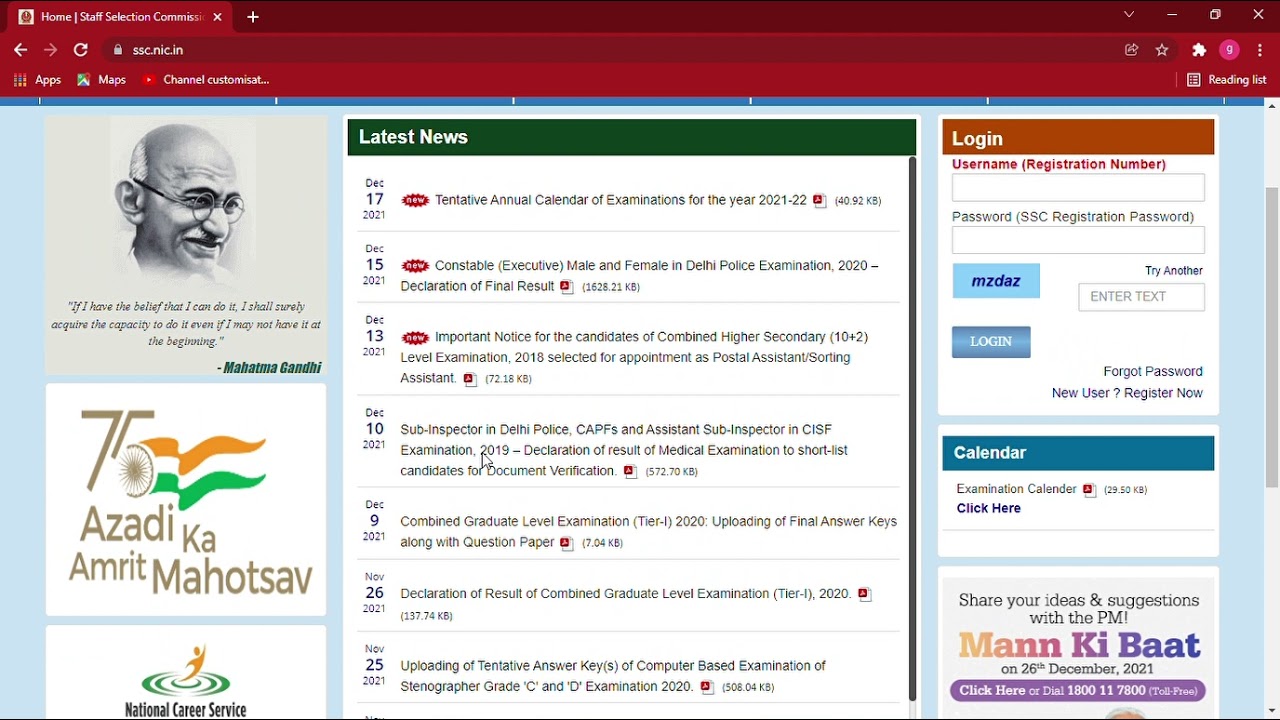Open the Reading list

1226,80
